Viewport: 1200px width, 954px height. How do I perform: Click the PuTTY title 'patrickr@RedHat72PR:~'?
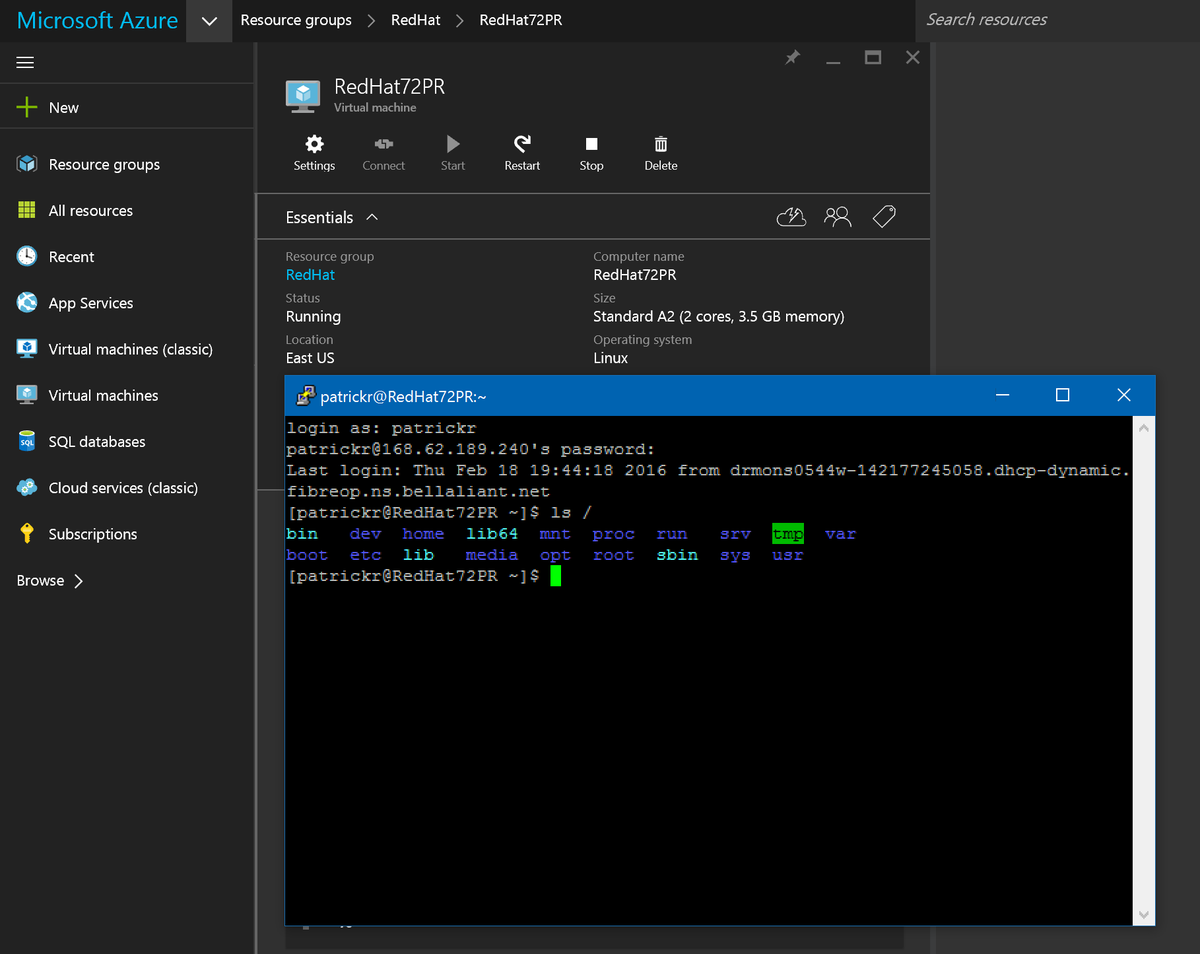click(403, 397)
